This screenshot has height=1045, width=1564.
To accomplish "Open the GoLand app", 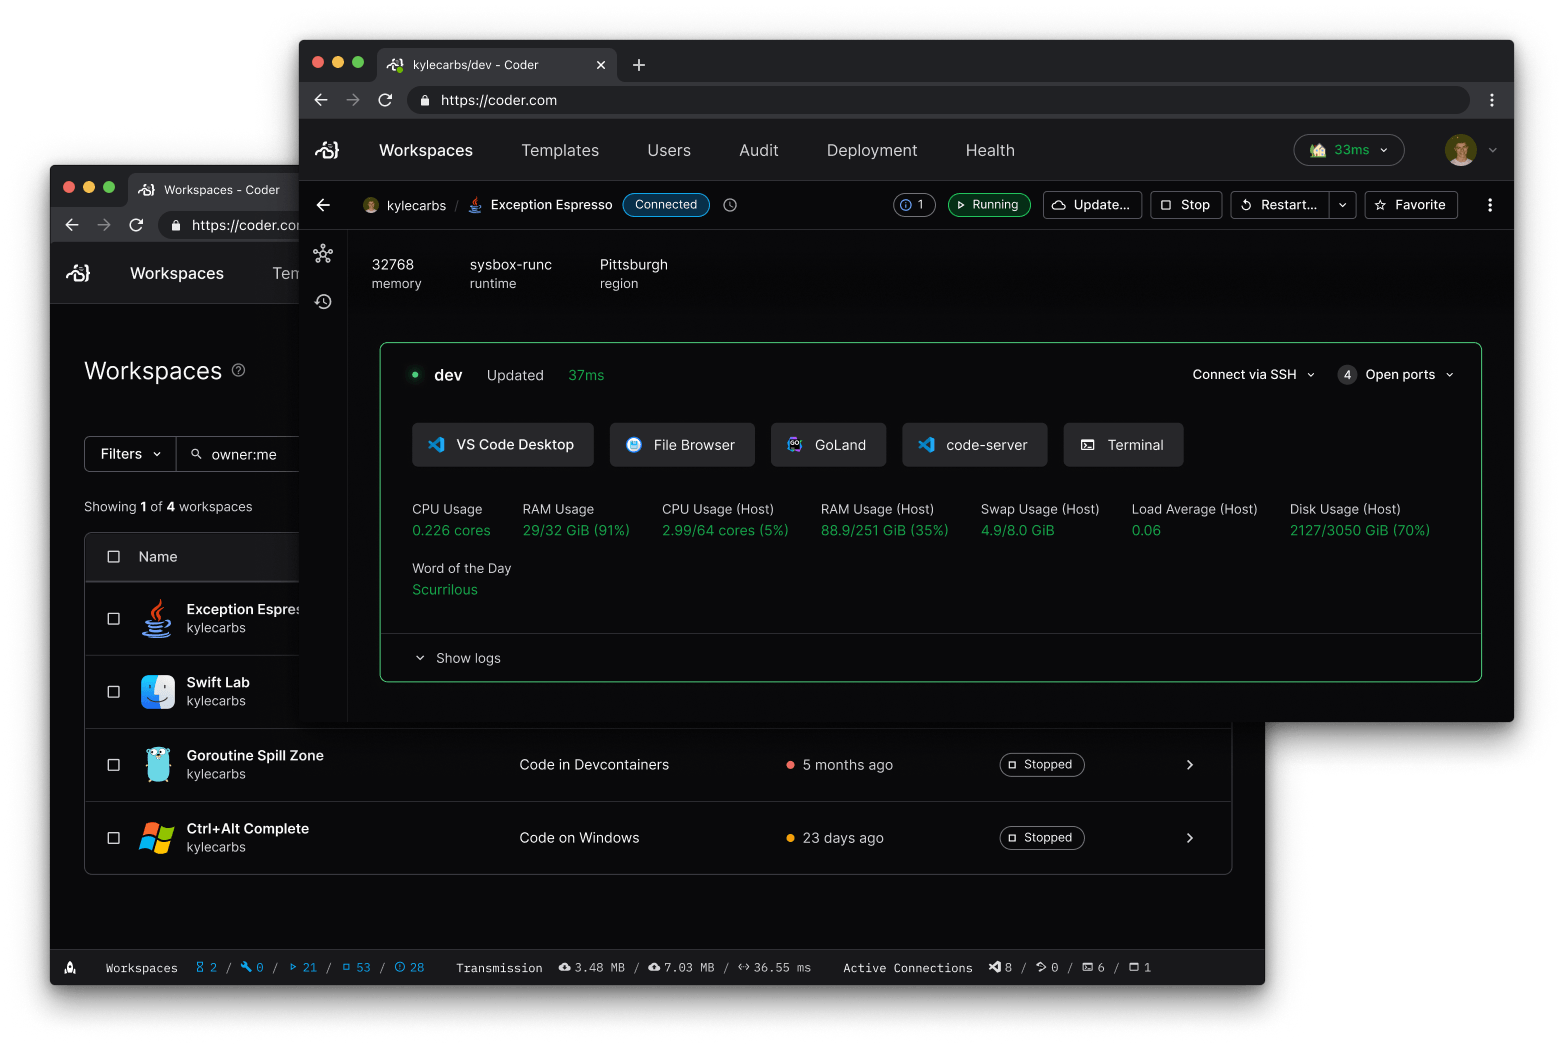I will (828, 445).
